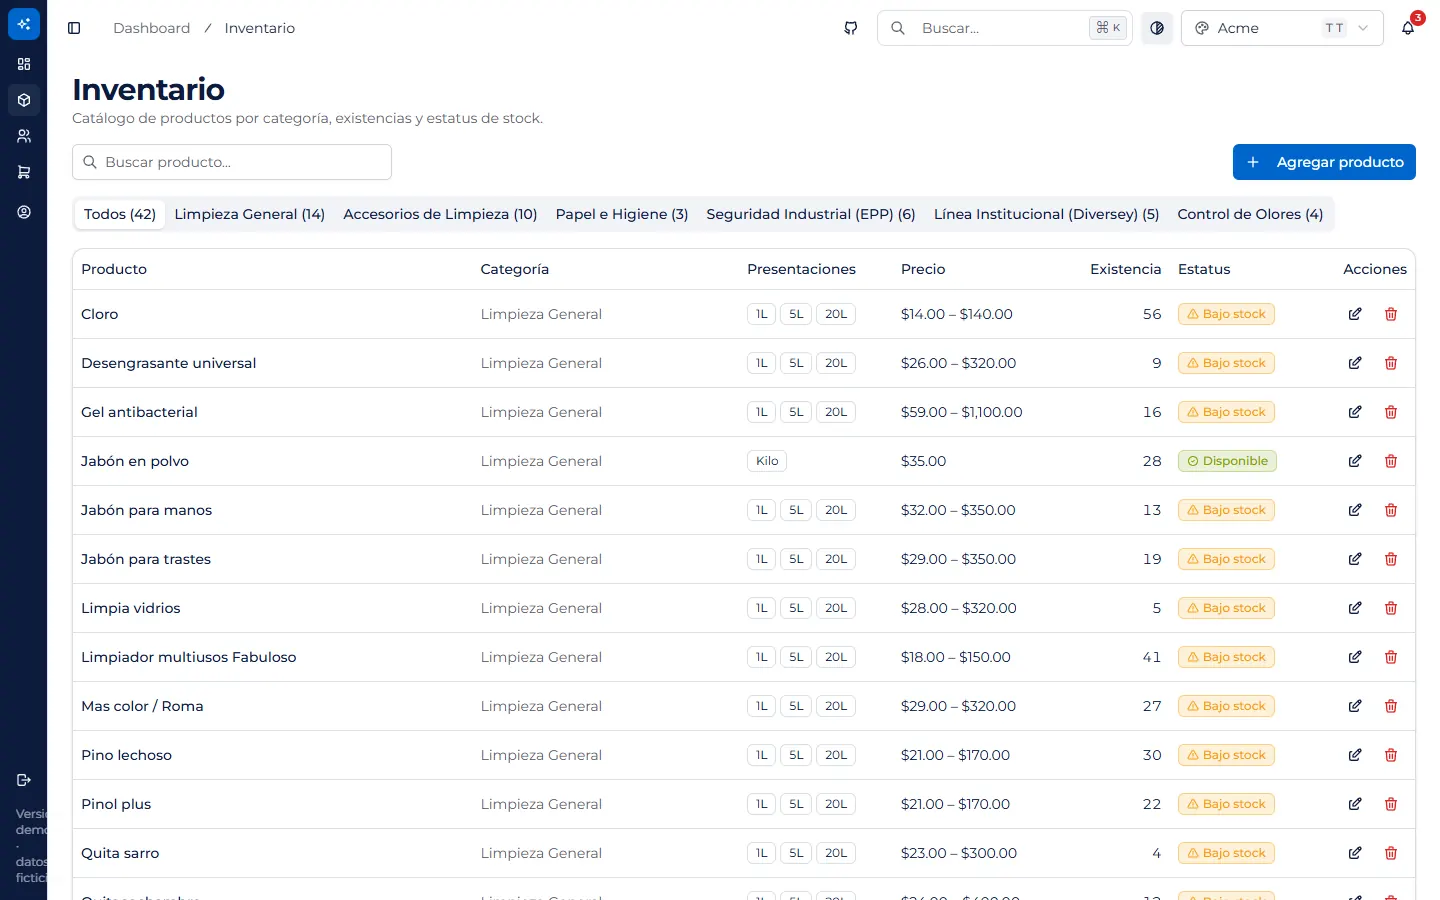Delete the Pinol plus product

tap(1391, 804)
